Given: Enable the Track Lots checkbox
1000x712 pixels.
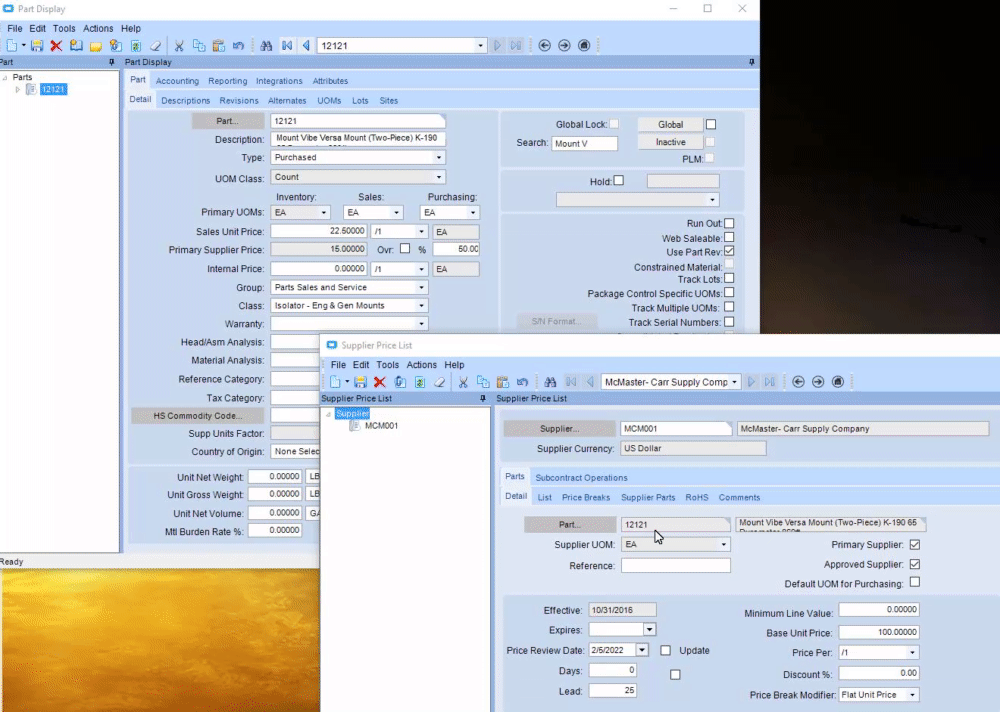Looking at the screenshot, I should click(729, 279).
